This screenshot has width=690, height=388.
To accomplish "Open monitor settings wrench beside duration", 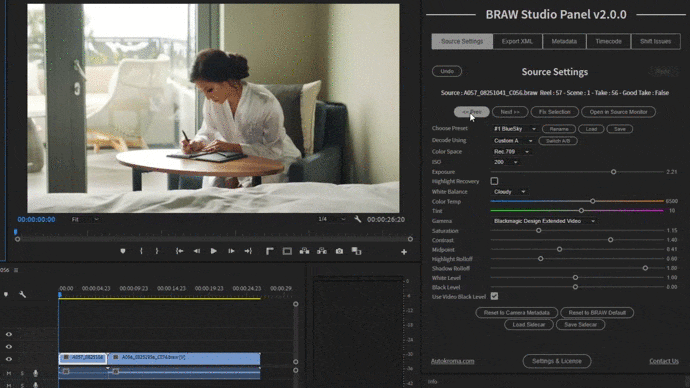I will click(x=358, y=219).
